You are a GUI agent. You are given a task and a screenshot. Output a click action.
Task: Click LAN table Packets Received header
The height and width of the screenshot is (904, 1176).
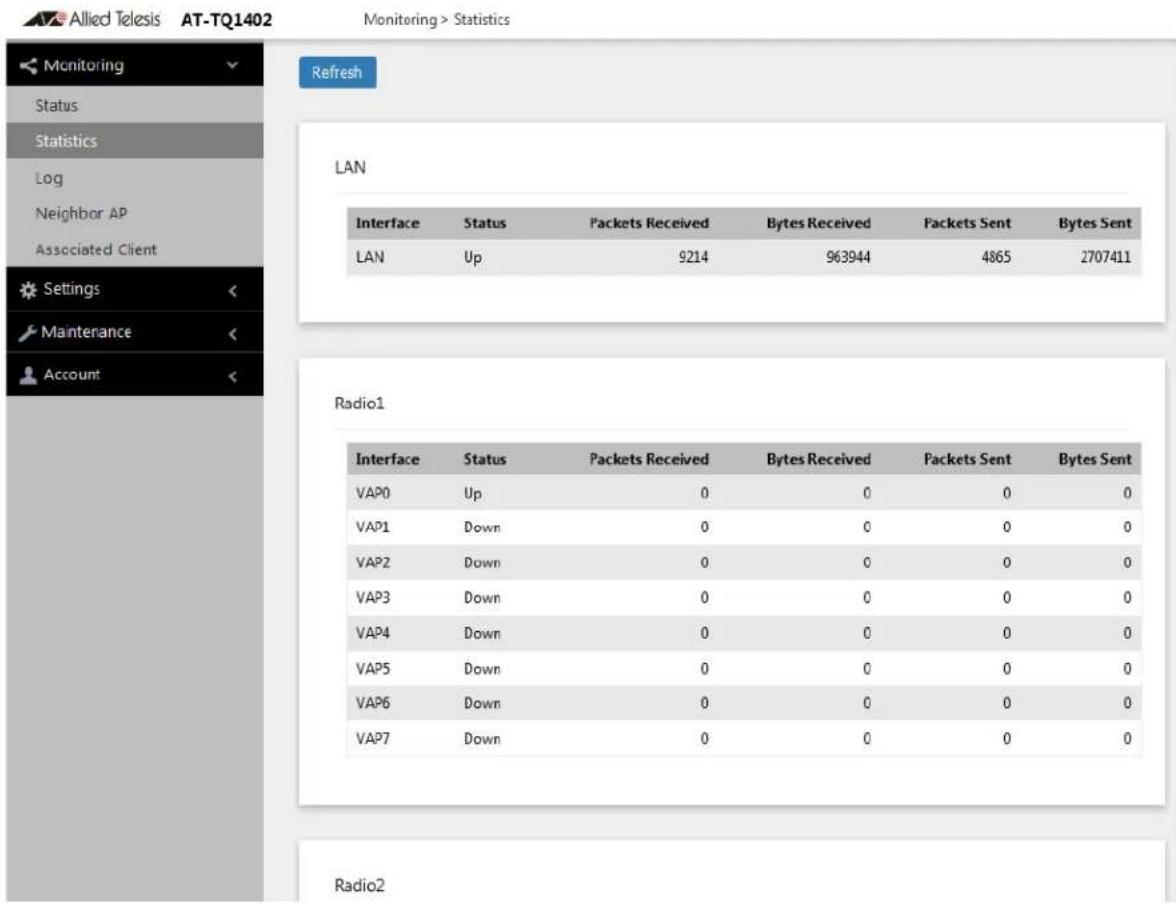(x=649, y=223)
